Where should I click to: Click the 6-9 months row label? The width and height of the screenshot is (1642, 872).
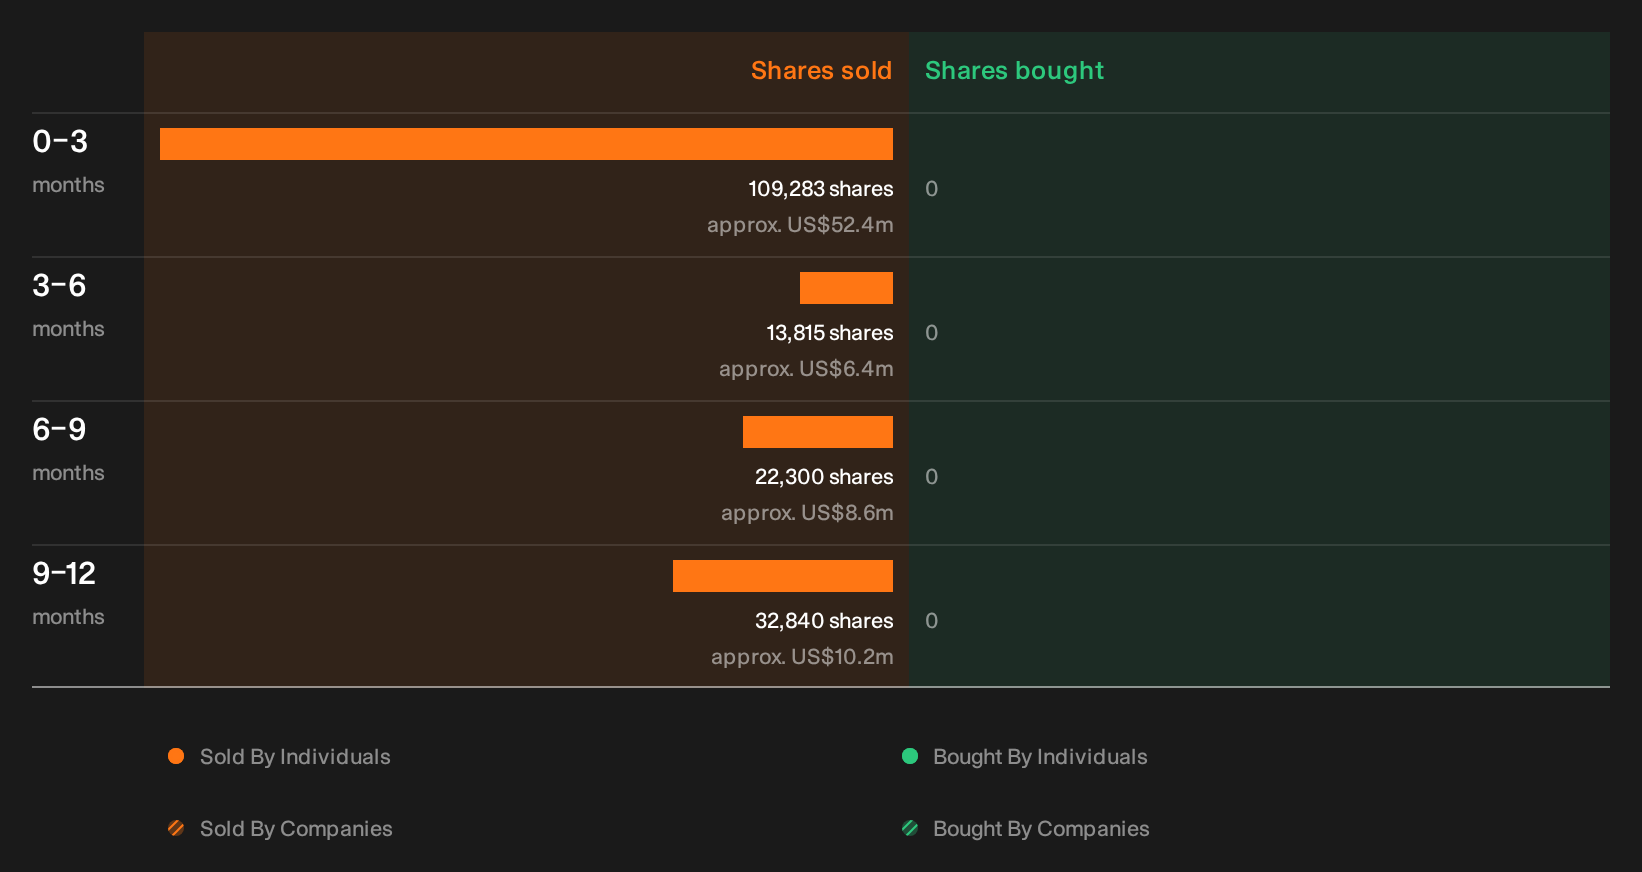click(68, 449)
